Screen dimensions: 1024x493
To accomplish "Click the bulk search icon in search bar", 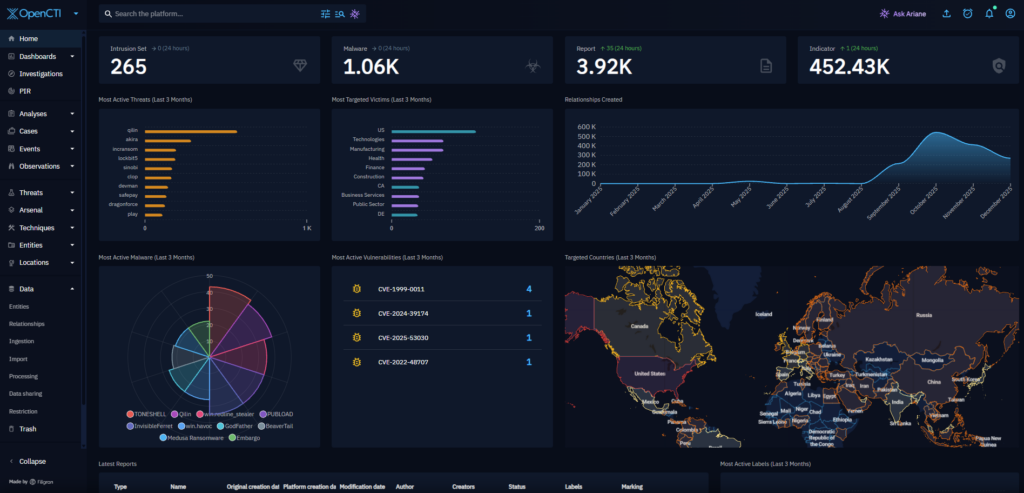I will 340,14.
